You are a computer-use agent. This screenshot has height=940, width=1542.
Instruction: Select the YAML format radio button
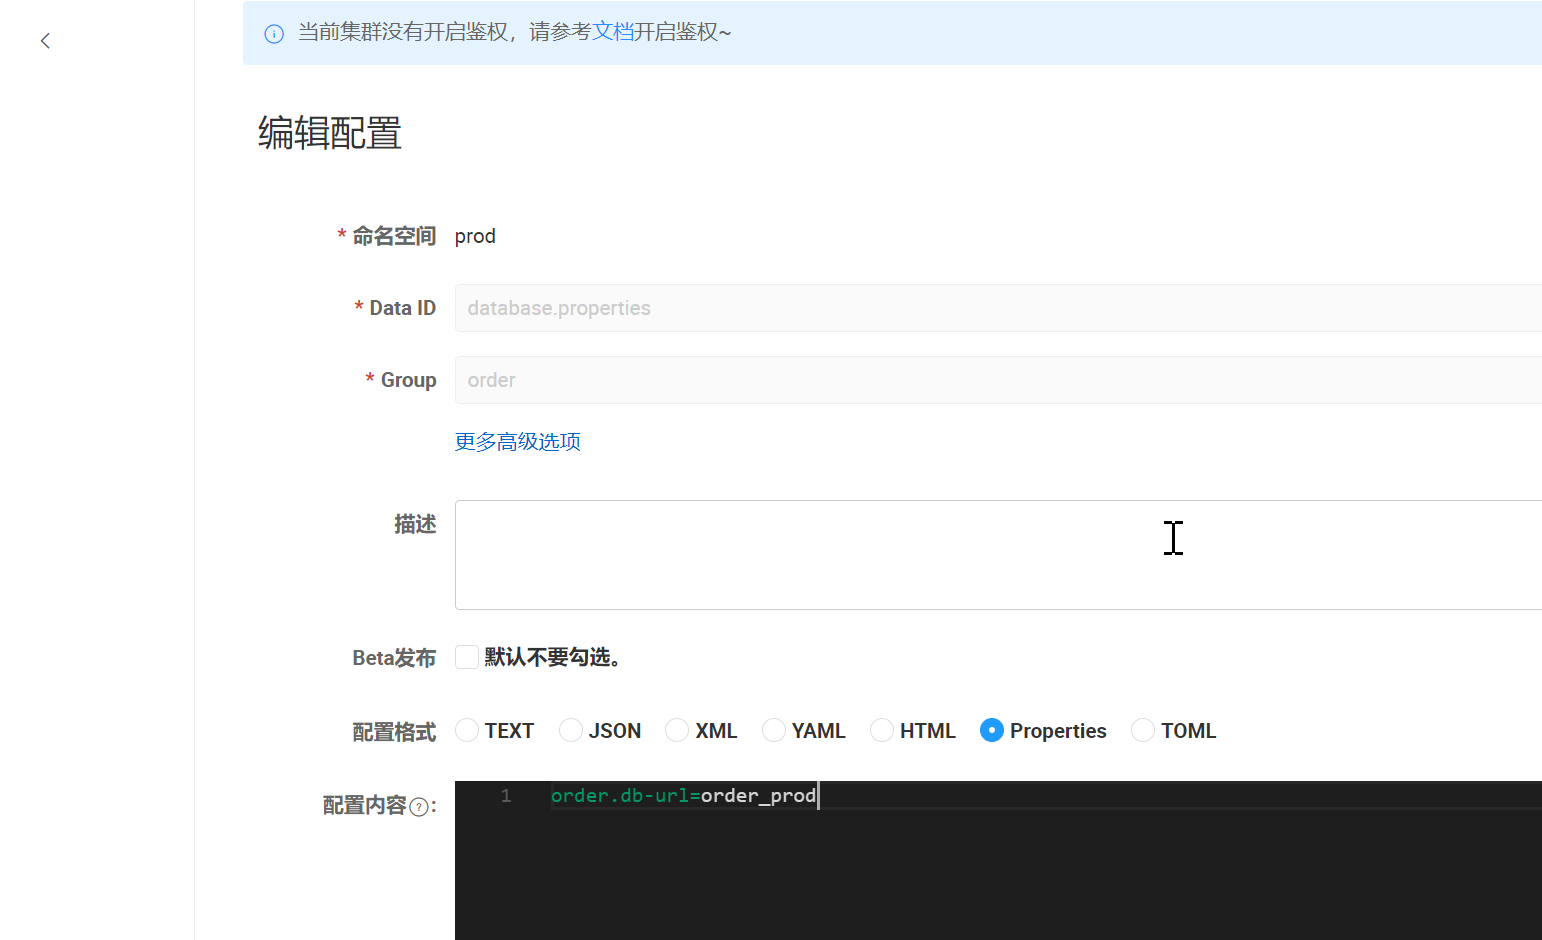click(774, 730)
